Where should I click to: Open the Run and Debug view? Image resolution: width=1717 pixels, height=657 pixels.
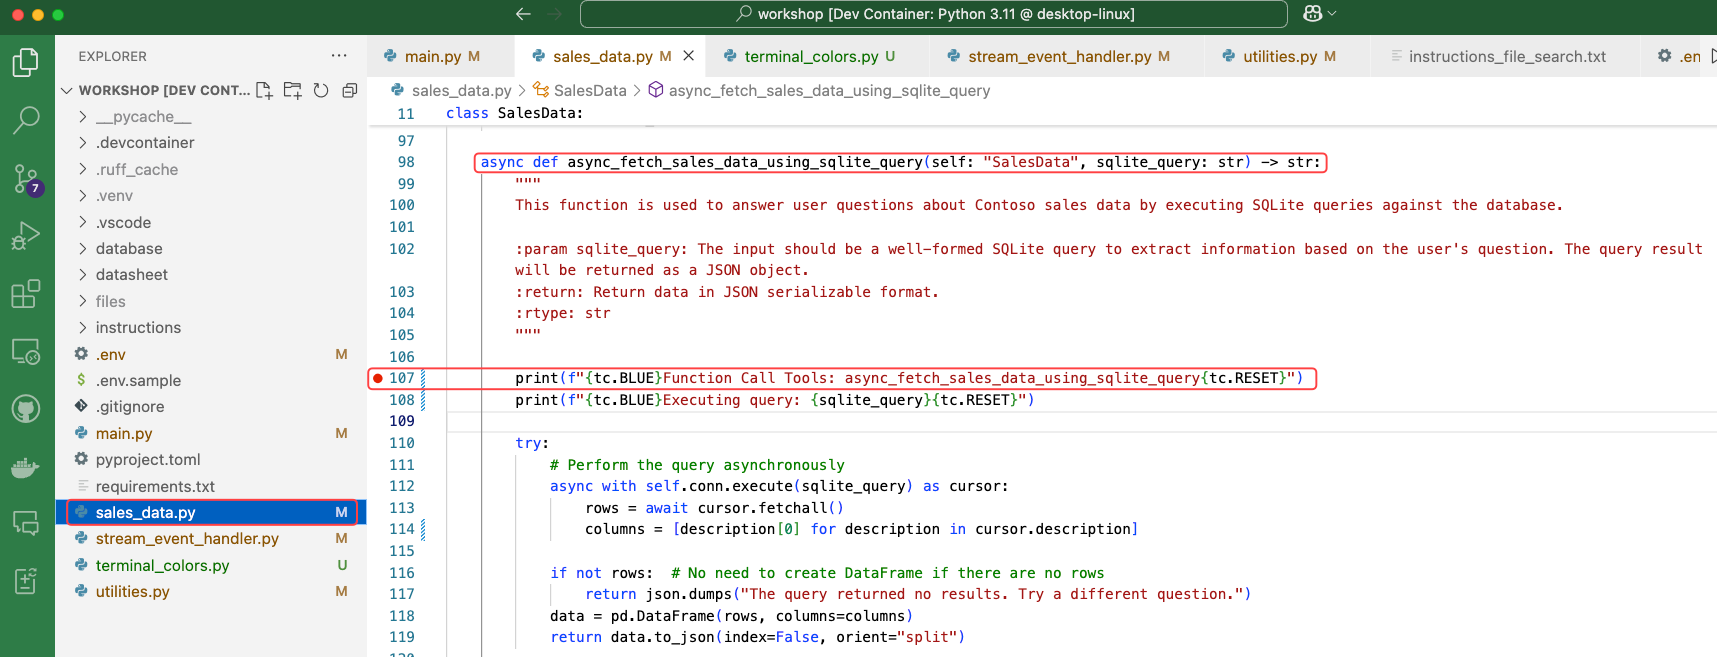coord(26,236)
